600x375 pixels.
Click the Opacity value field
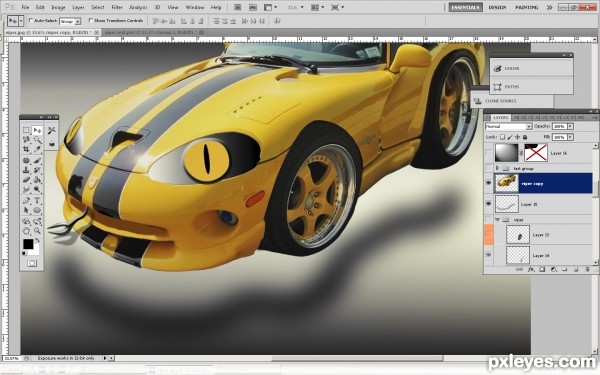pyautogui.click(x=559, y=126)
